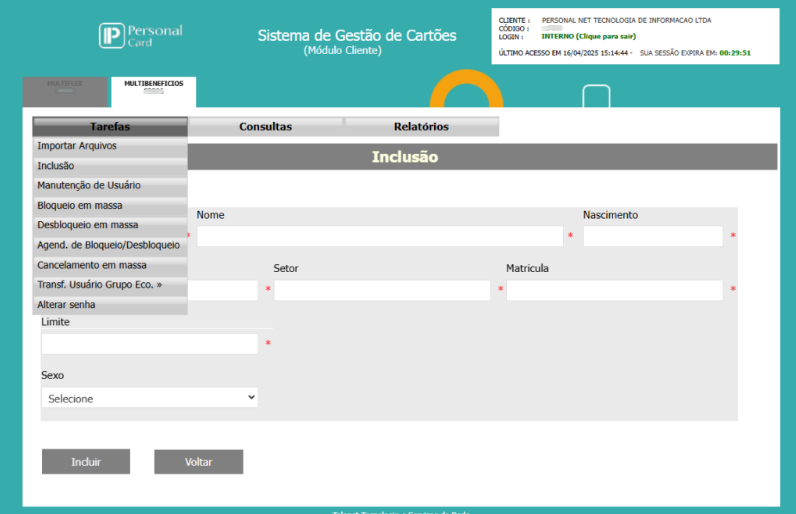The width and height of the screenshot is (796, 514).
Task: Focus the Matricula input field
Action: [x=614, y=290]
